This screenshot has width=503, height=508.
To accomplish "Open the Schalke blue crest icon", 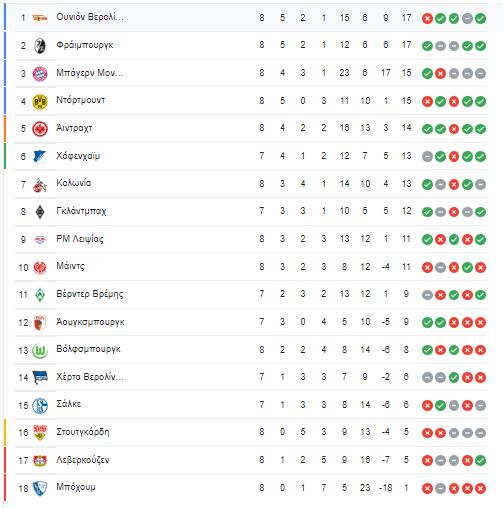I will (40, 406).
